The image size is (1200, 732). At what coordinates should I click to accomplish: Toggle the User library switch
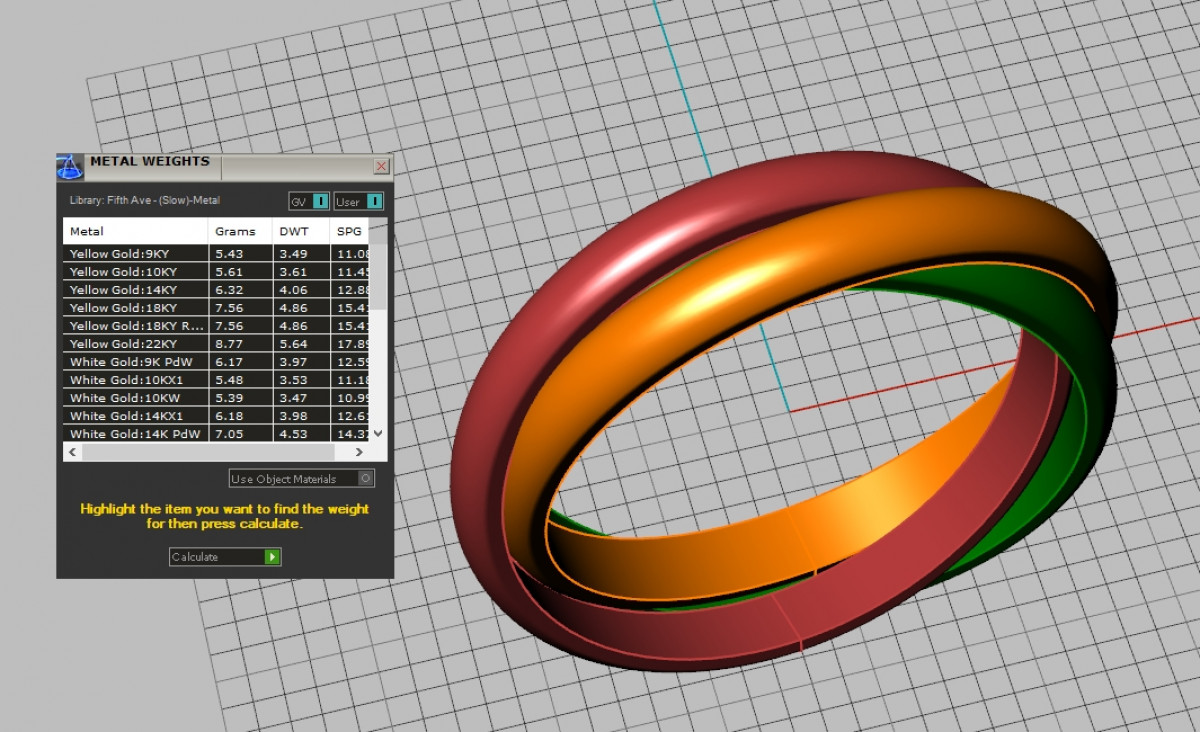point(373,201)
